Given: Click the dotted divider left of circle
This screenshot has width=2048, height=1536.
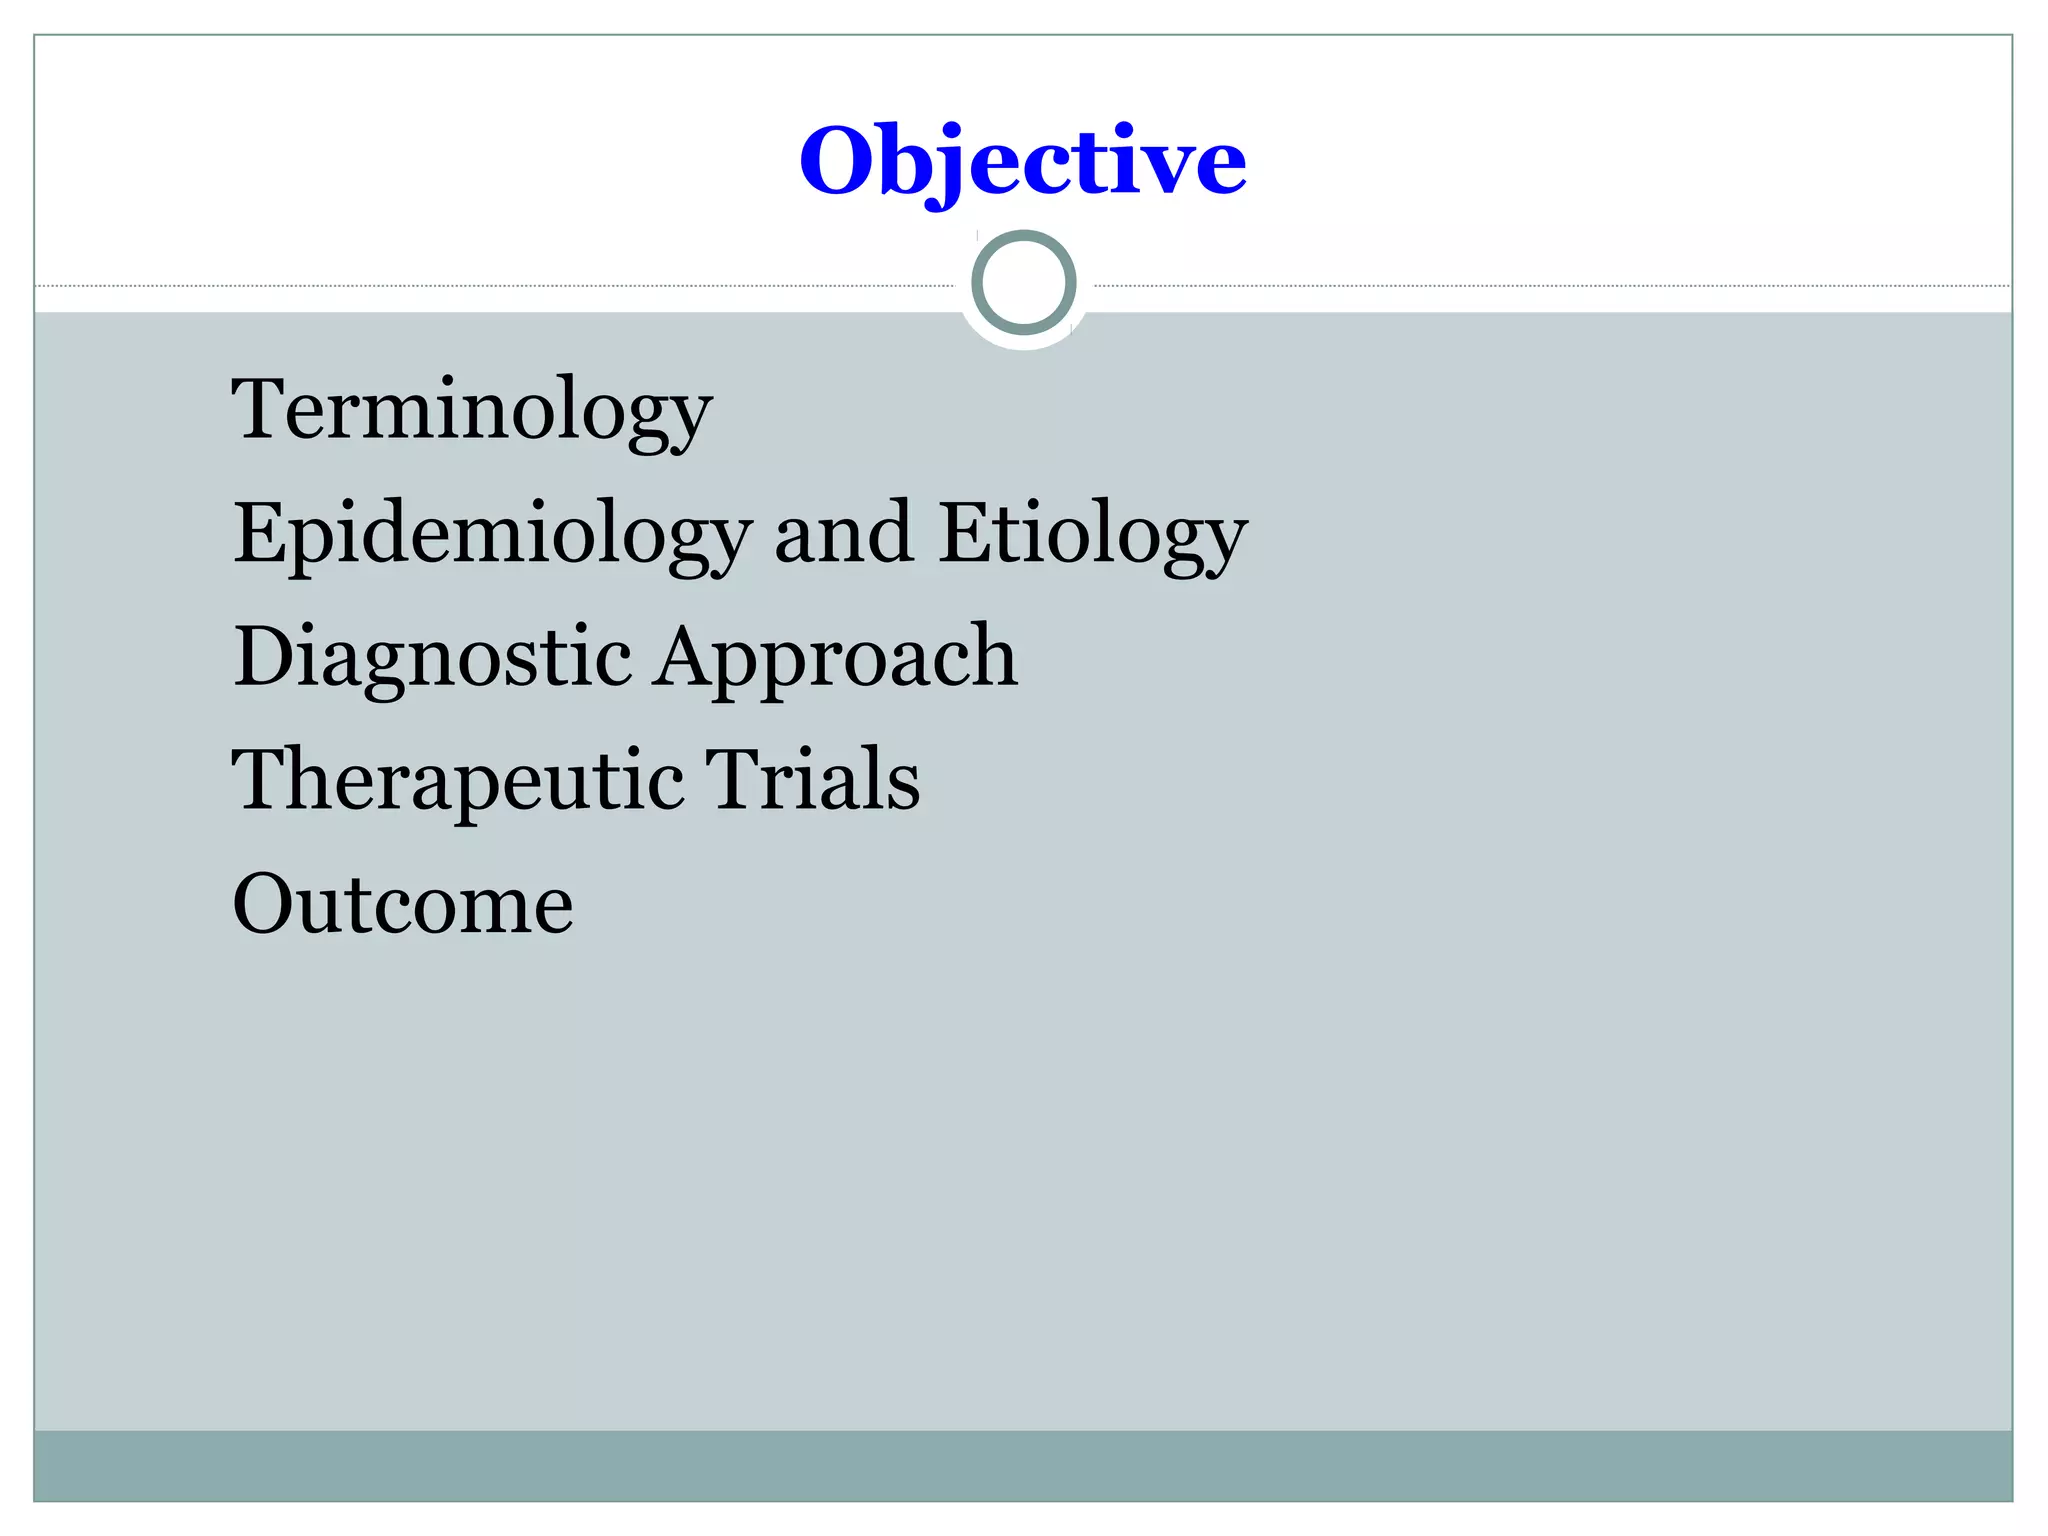Looking at the screenshot, I should click(495, 287).
